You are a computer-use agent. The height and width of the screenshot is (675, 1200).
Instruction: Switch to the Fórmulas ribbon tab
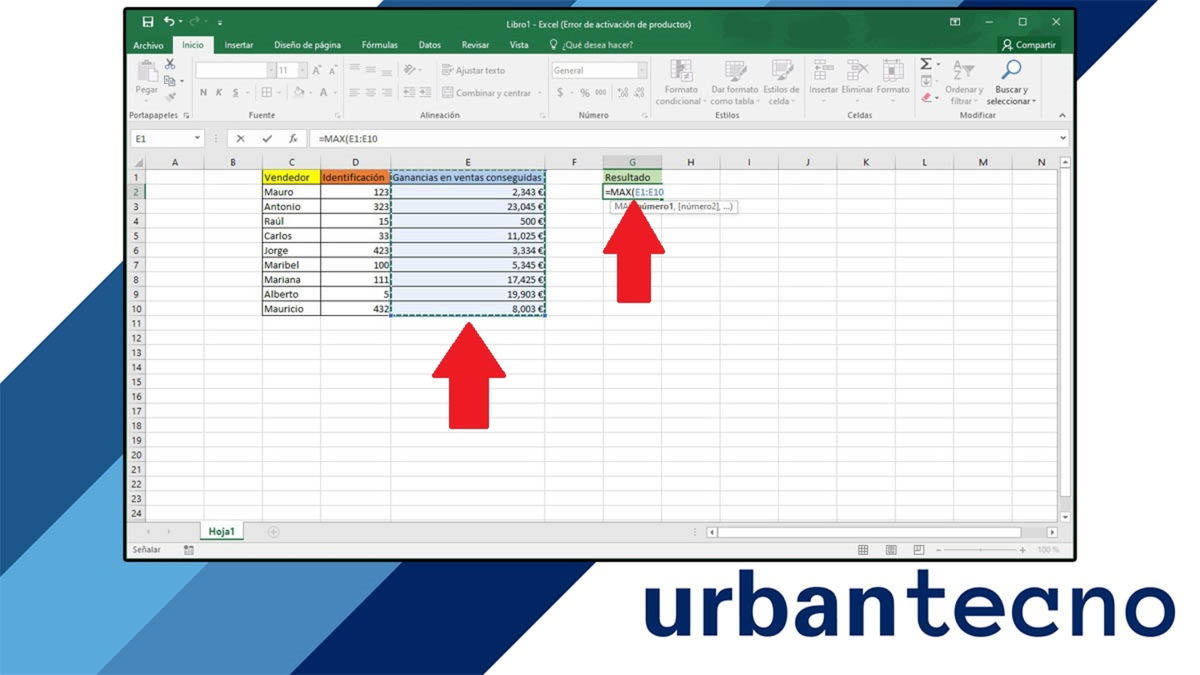(380, 44)
